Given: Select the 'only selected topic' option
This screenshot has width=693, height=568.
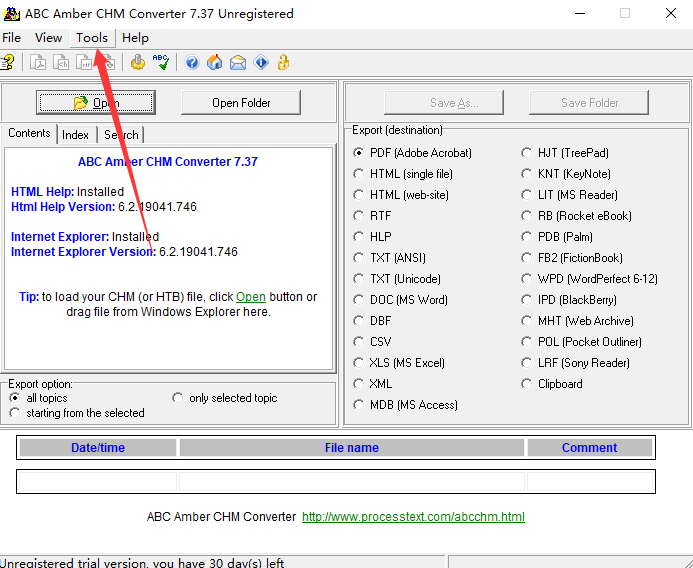Looking at the screenshot, I should coord(178,398).
